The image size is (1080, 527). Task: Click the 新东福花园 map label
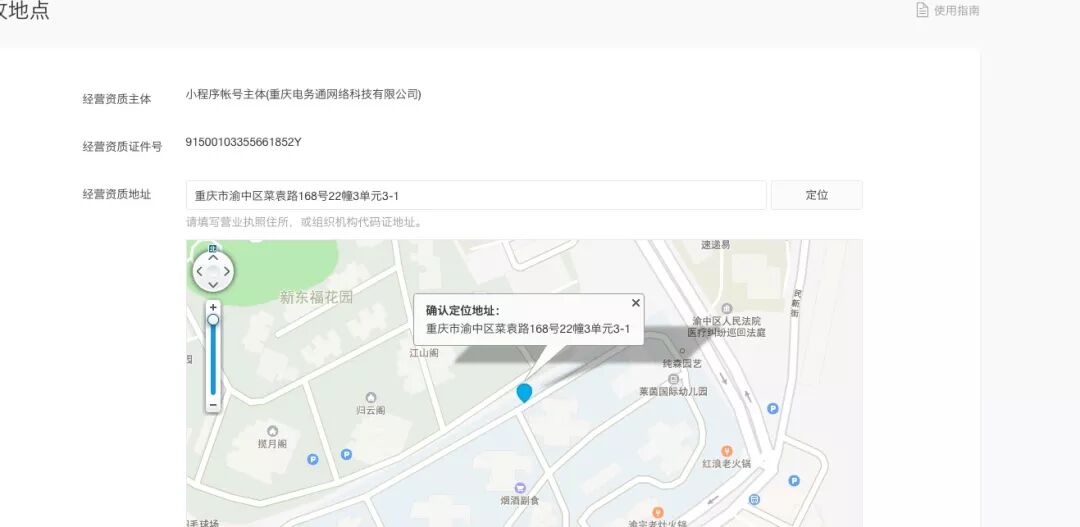(316, 298)
